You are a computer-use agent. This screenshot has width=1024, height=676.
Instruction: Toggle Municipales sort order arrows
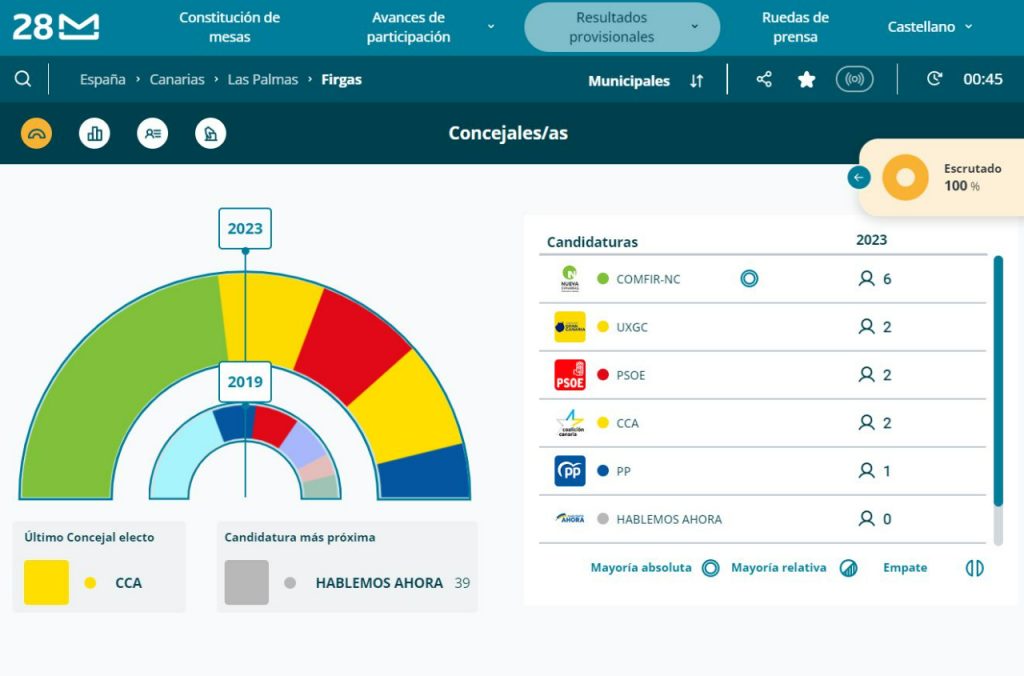697,80
